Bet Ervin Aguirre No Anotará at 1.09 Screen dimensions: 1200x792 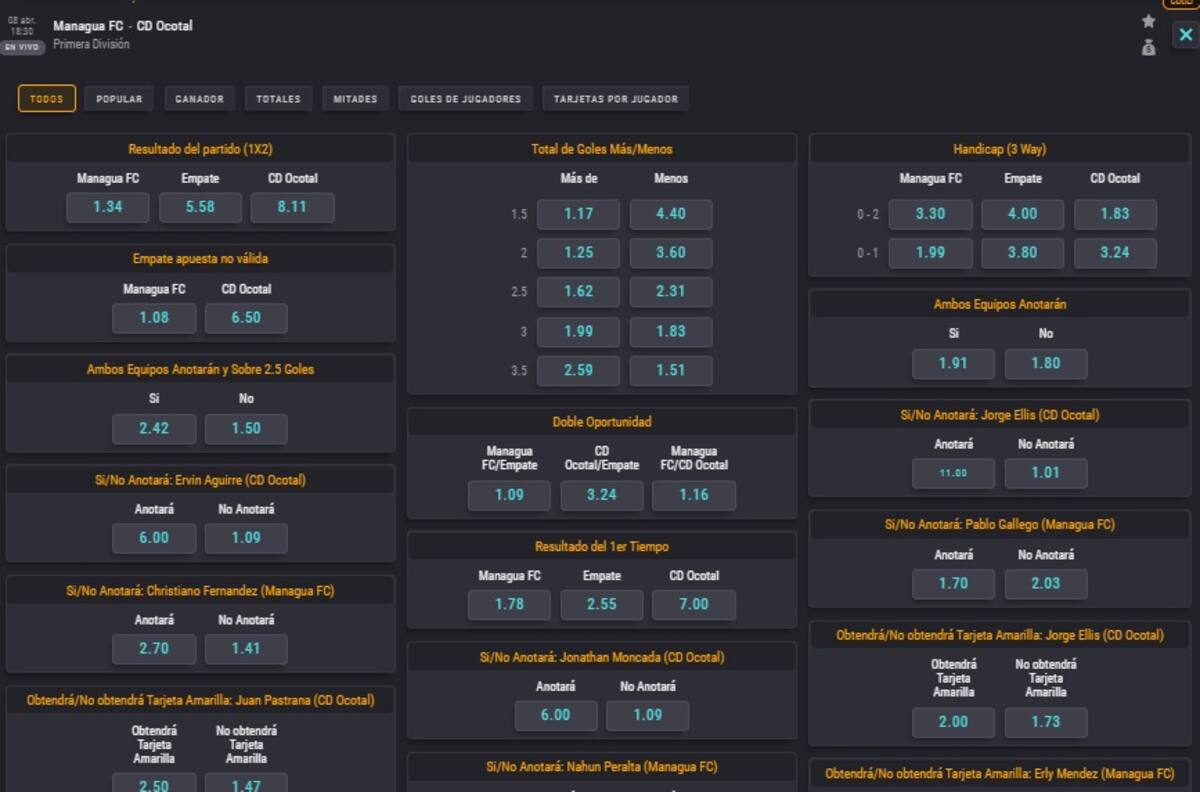click(246, 538)
